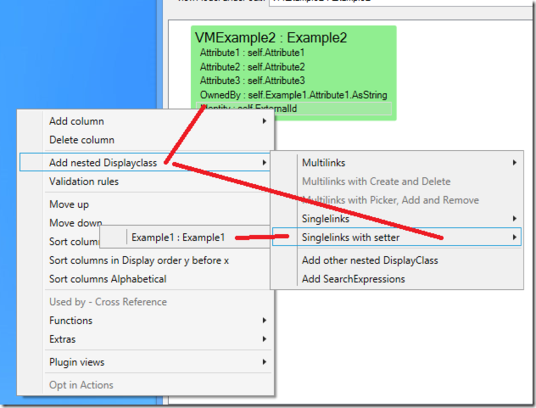Select Add SearchExpressions option

pos(397,279)
